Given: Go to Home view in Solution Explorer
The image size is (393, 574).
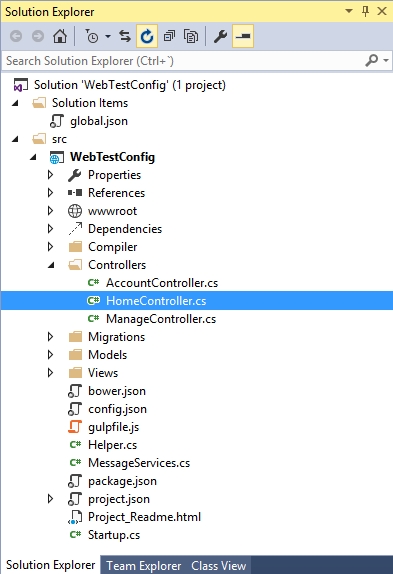Looking at the screenshot, I should point(60,36).
